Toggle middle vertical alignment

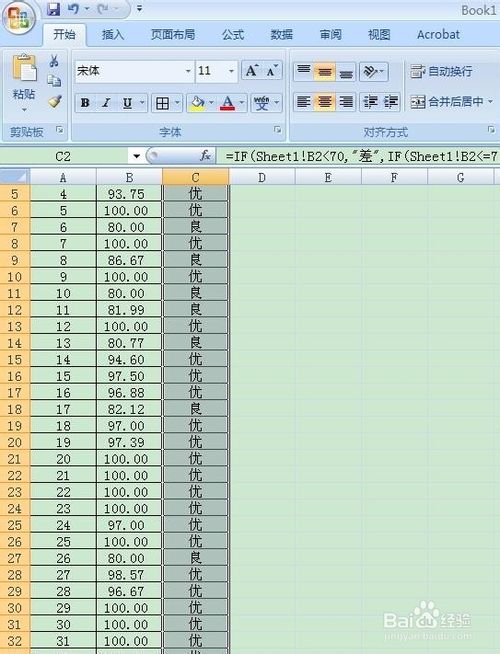(x=325, y=71)
